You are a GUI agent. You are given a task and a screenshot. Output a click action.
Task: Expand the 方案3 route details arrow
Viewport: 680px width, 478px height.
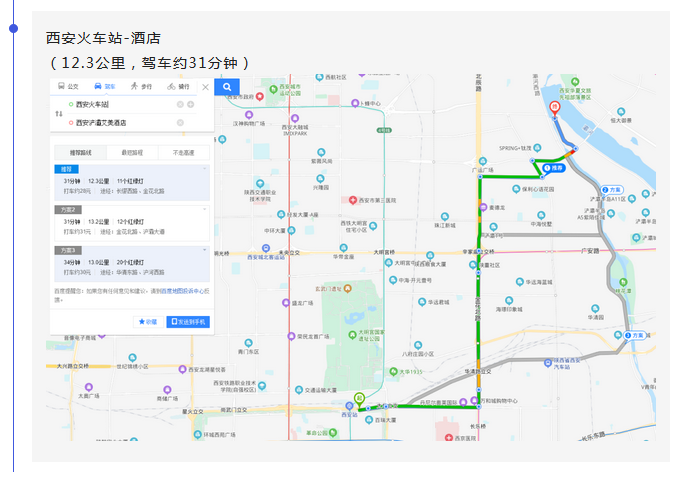(205, 250)
